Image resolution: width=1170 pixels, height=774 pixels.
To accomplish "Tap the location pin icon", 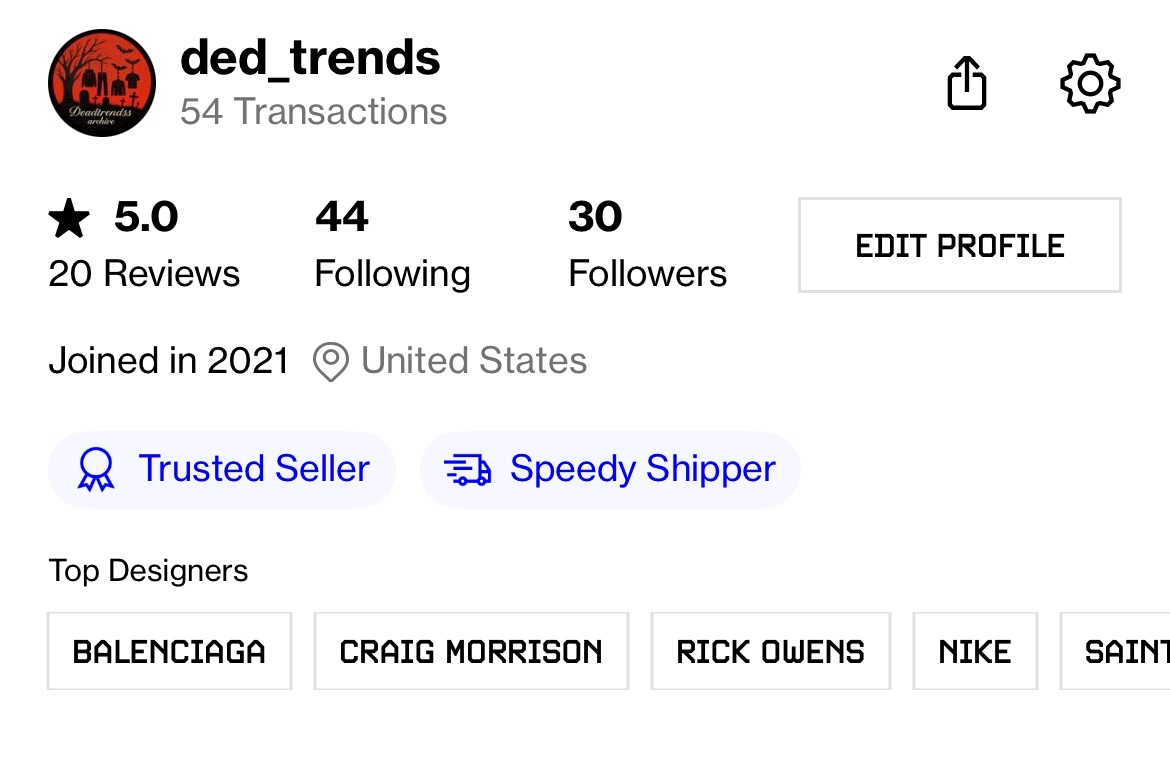I will coord(331,361).
